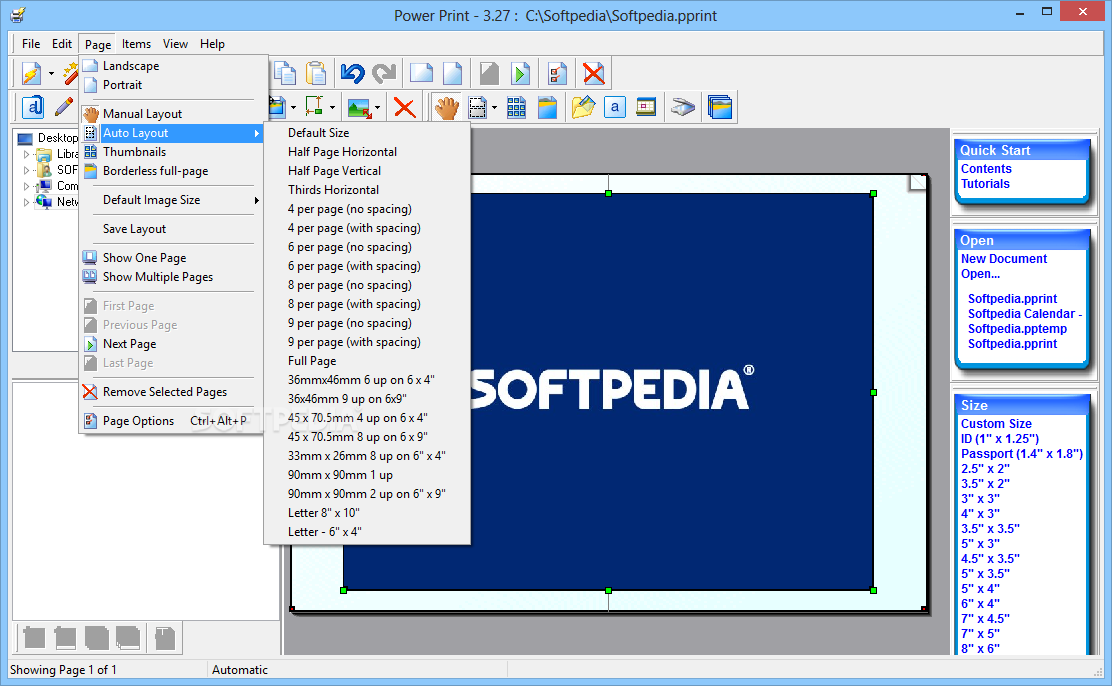Click the gray Redo arrow icon
The width and height of the screenshot is (1112, 686).
[x=384, y=73]
